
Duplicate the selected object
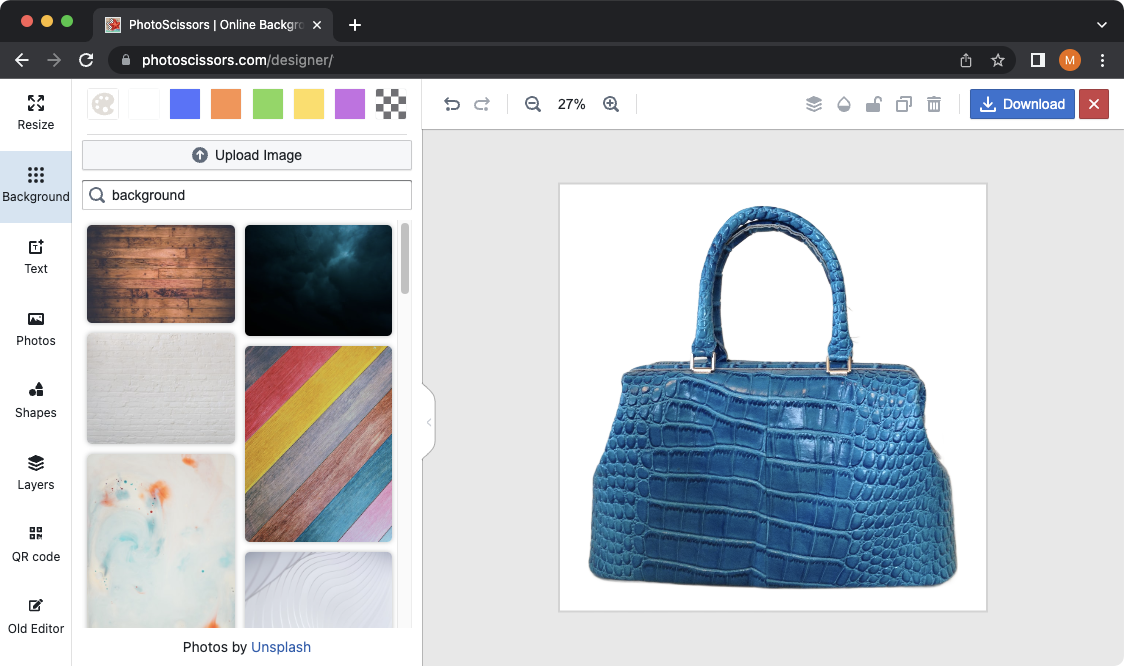[x=903, y=104]
